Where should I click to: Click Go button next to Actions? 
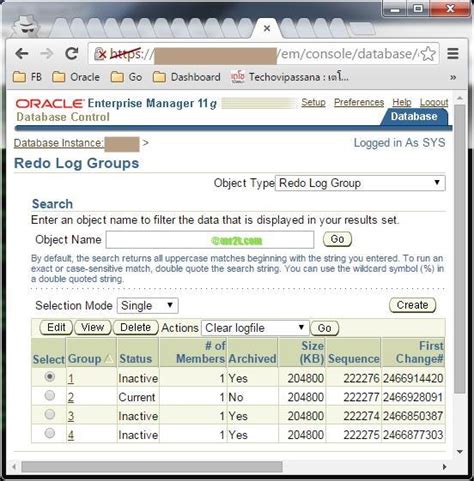[325, 328]
